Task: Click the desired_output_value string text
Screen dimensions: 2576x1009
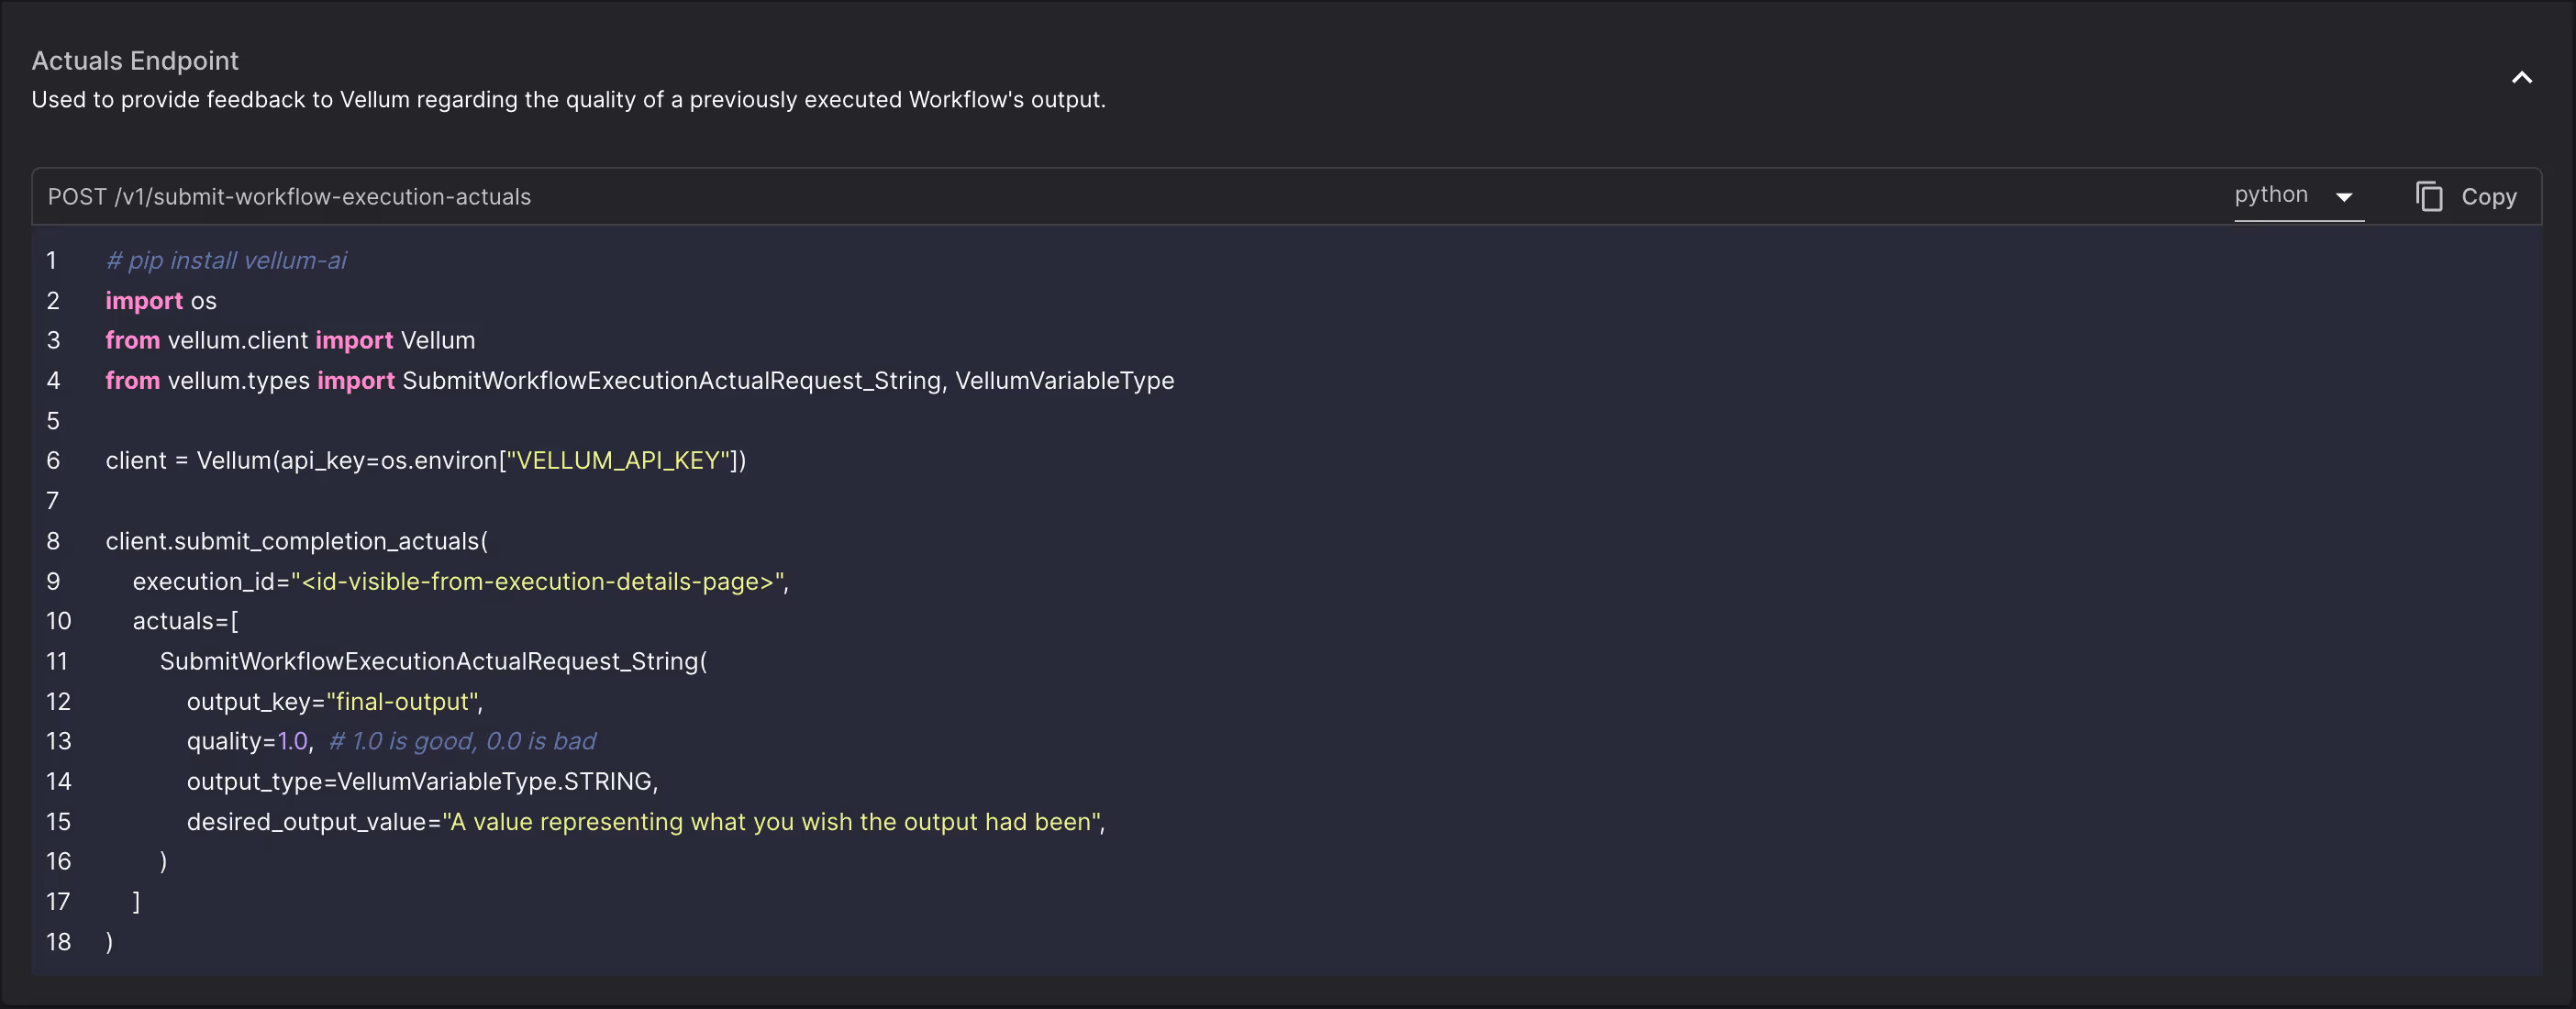Action: point(772,822)
